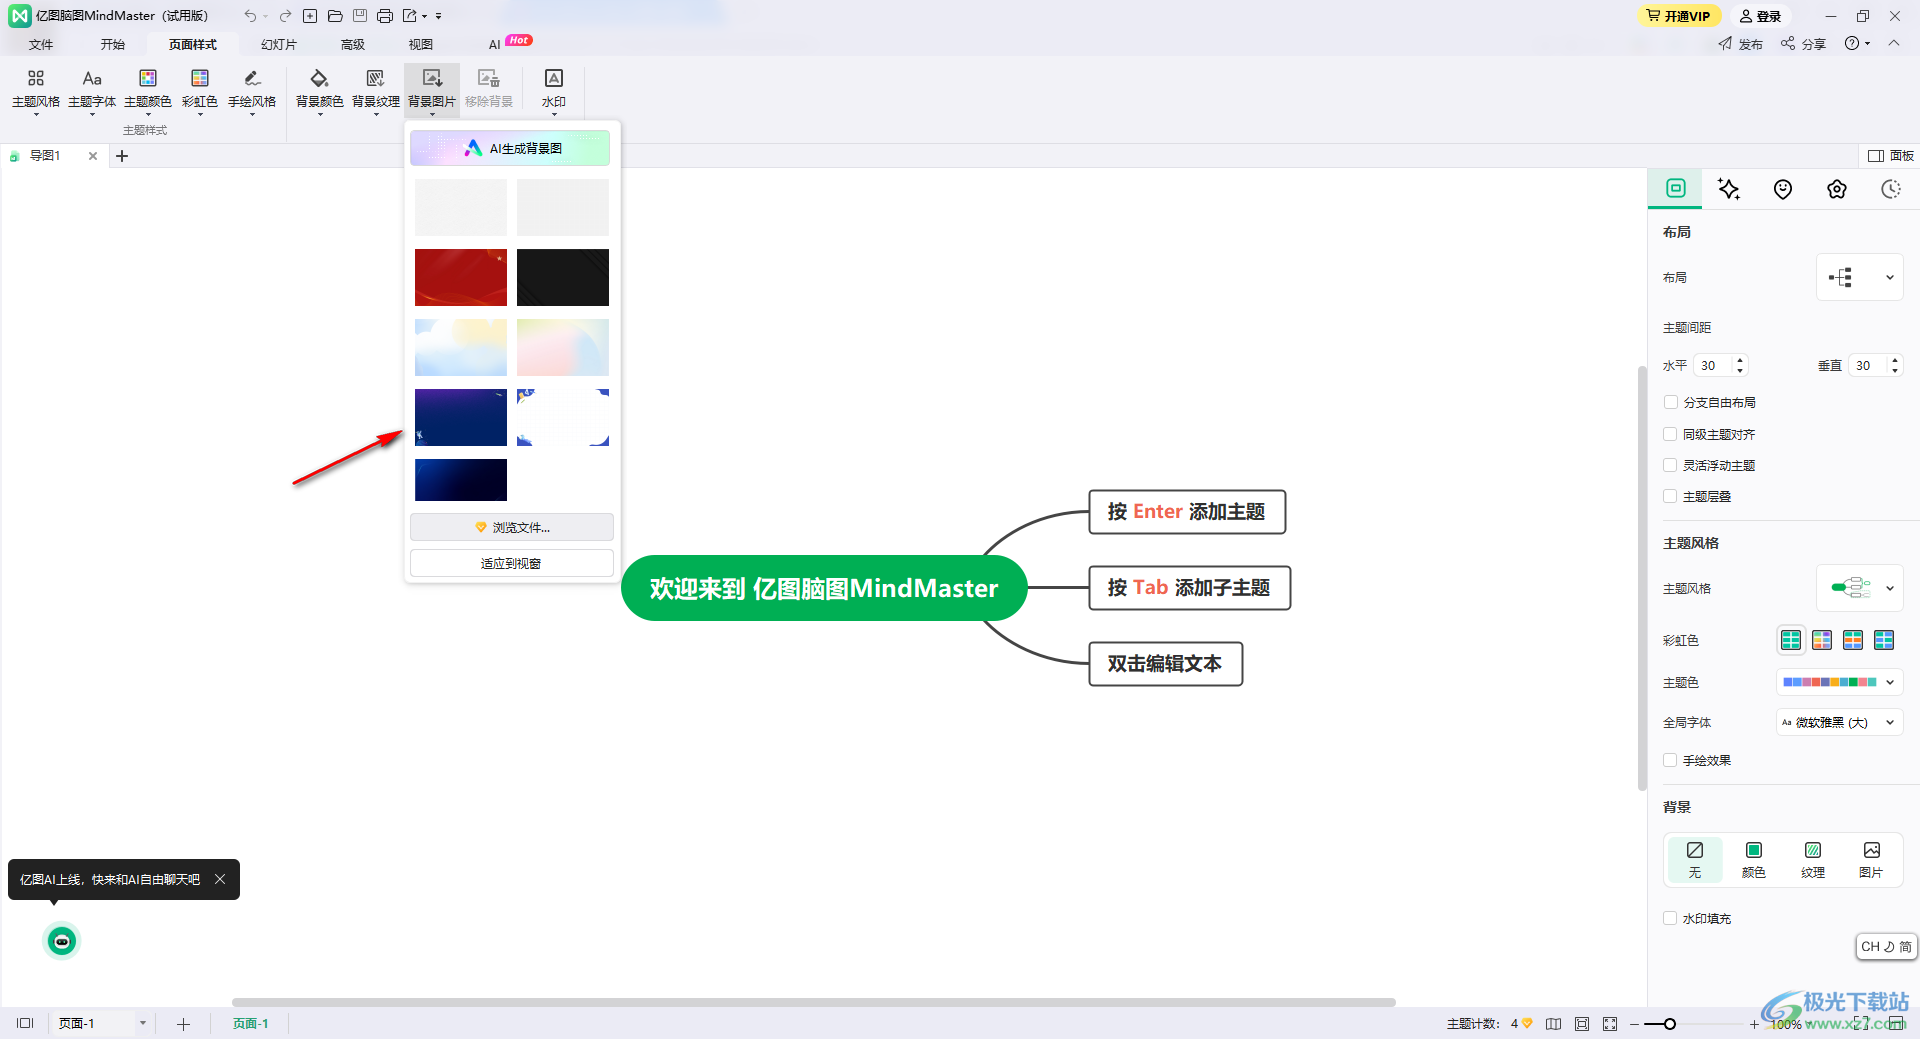
Task: Enable 水印填充 checkbox
Action: (x=1670, y=919)
